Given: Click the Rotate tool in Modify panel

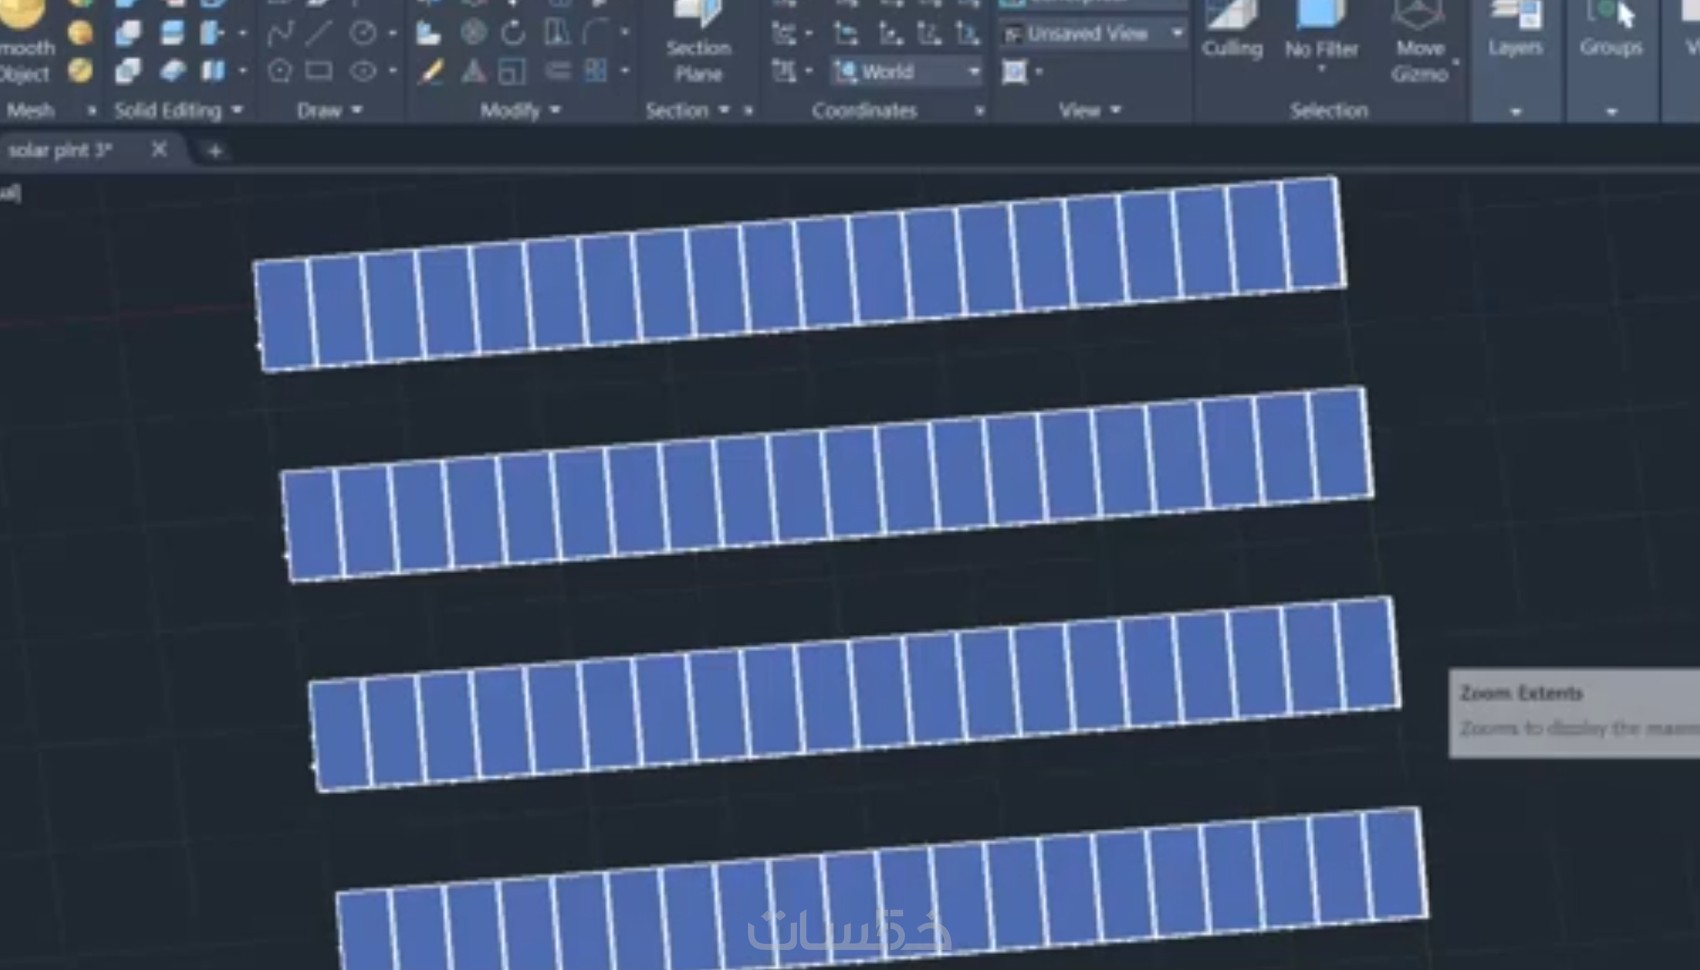Looking at the screenshot, I should click(514, 33).
